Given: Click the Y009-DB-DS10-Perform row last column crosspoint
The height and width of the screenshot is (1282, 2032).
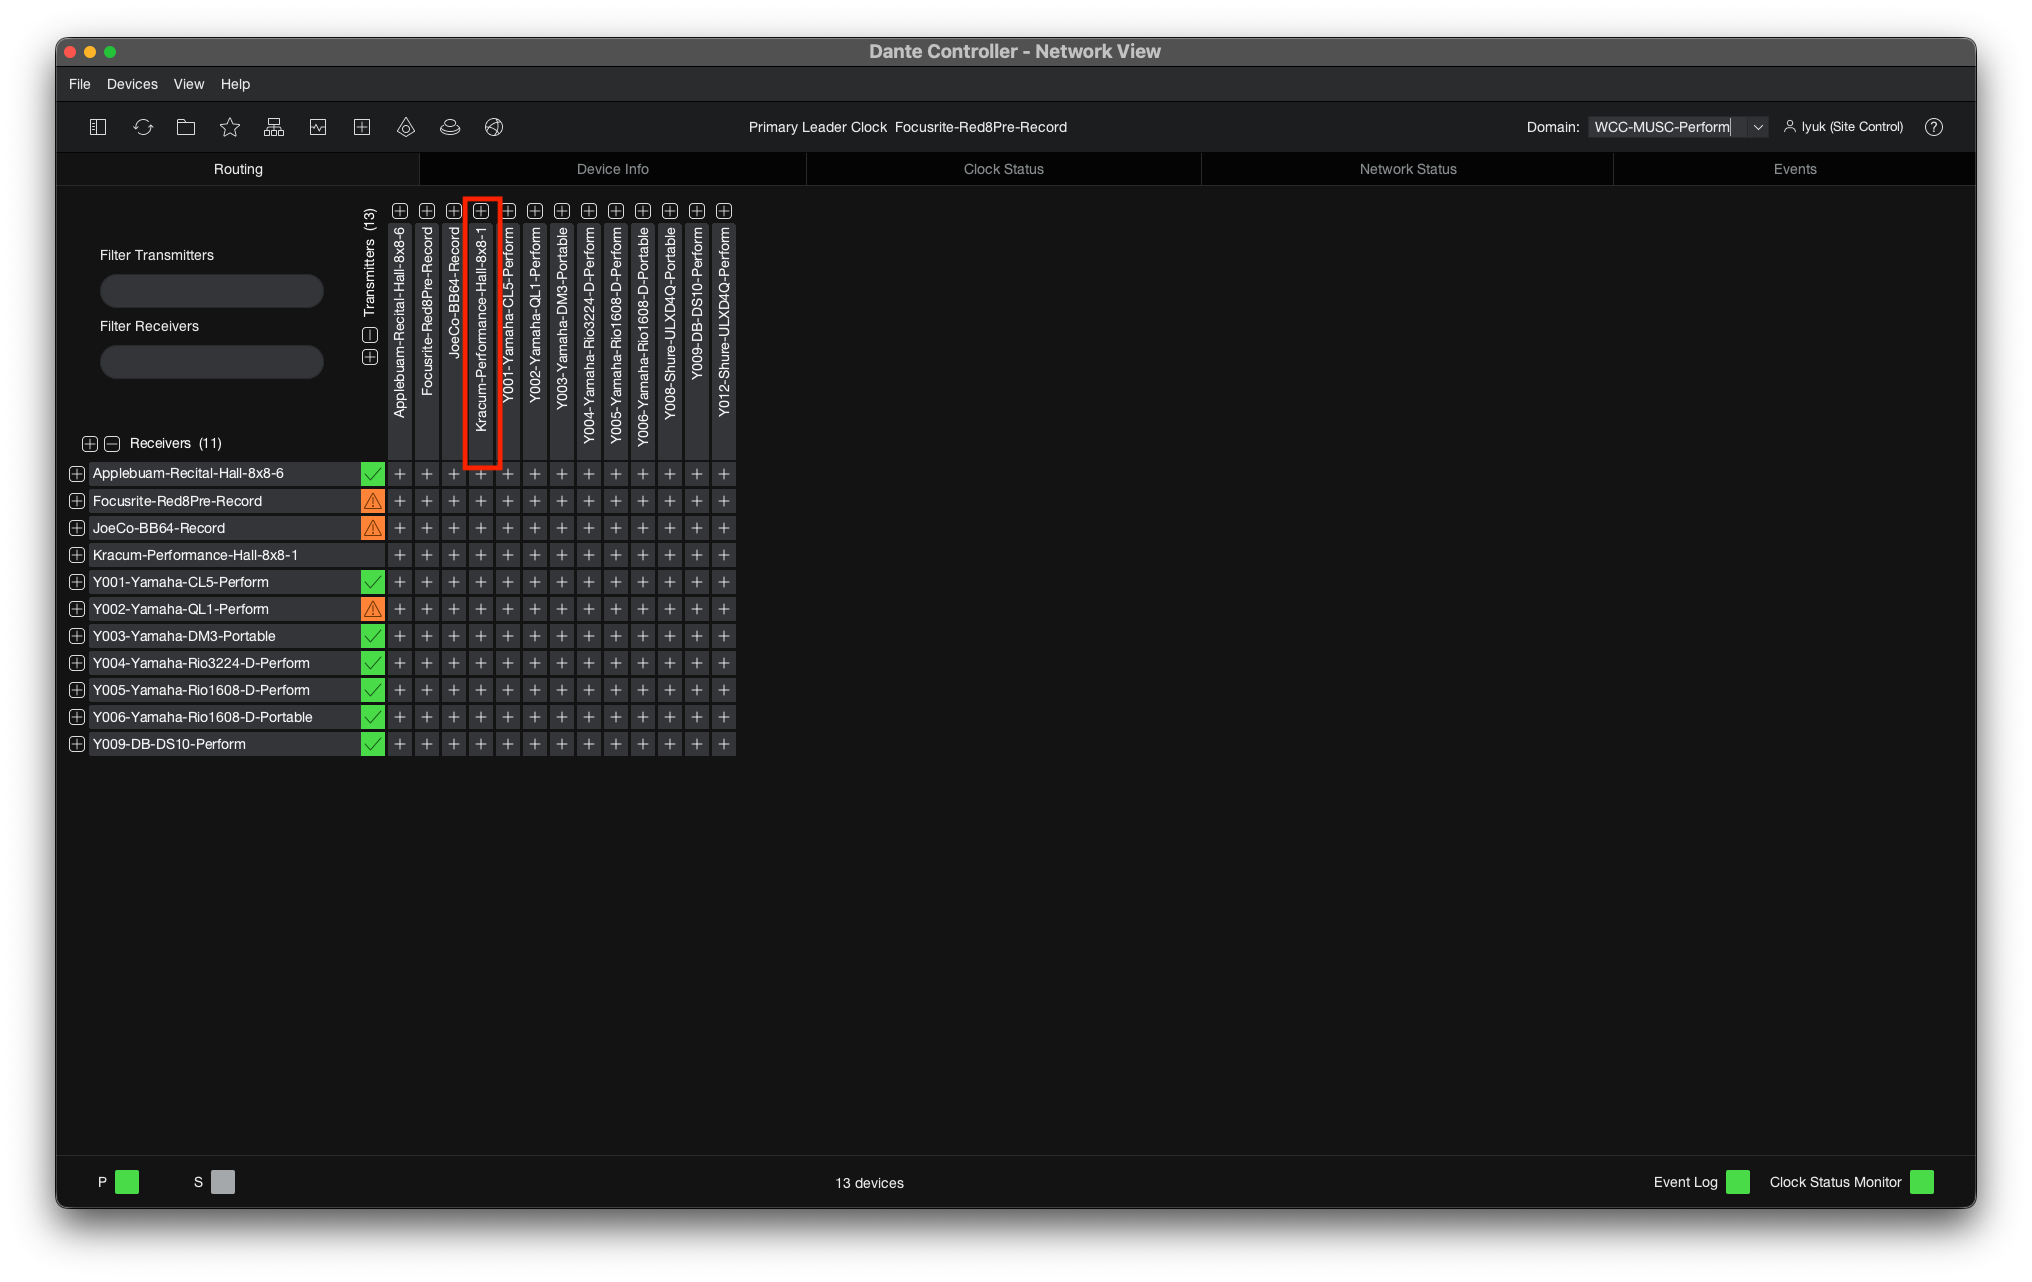Looking at the screenshot, I should [x=724, y=744].
